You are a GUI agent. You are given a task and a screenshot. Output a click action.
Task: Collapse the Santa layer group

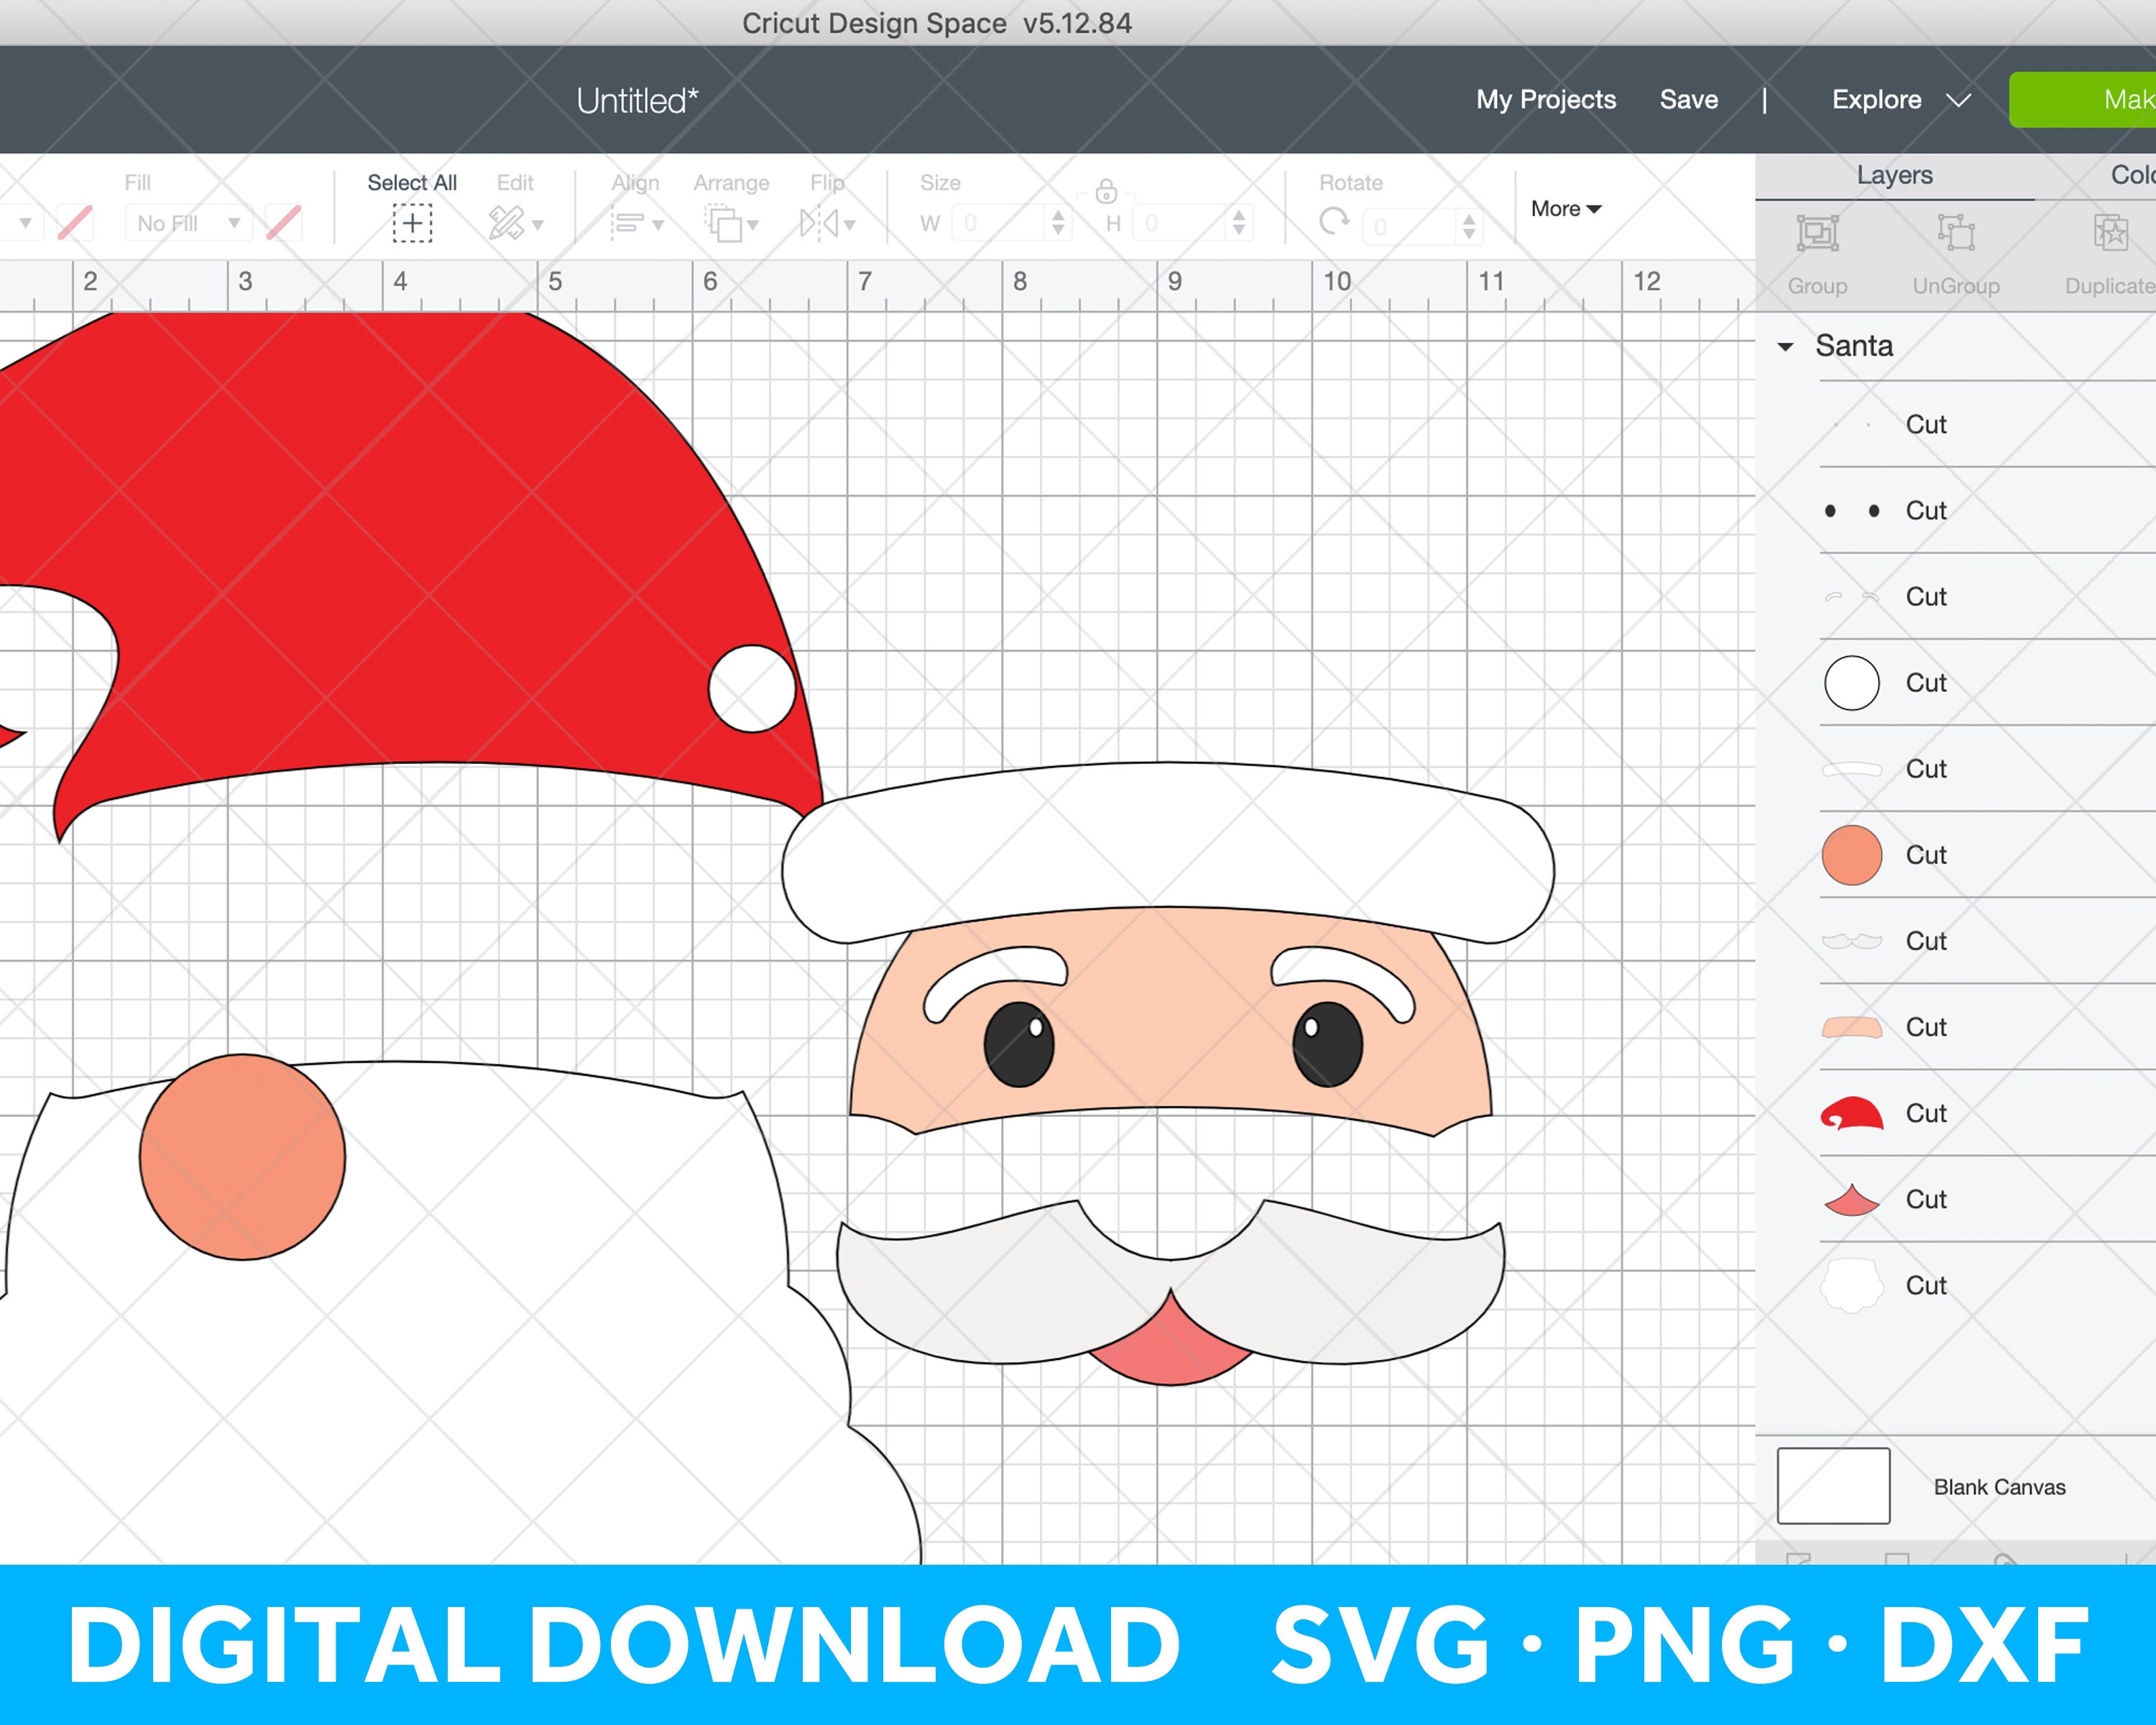click(1786, 346)
